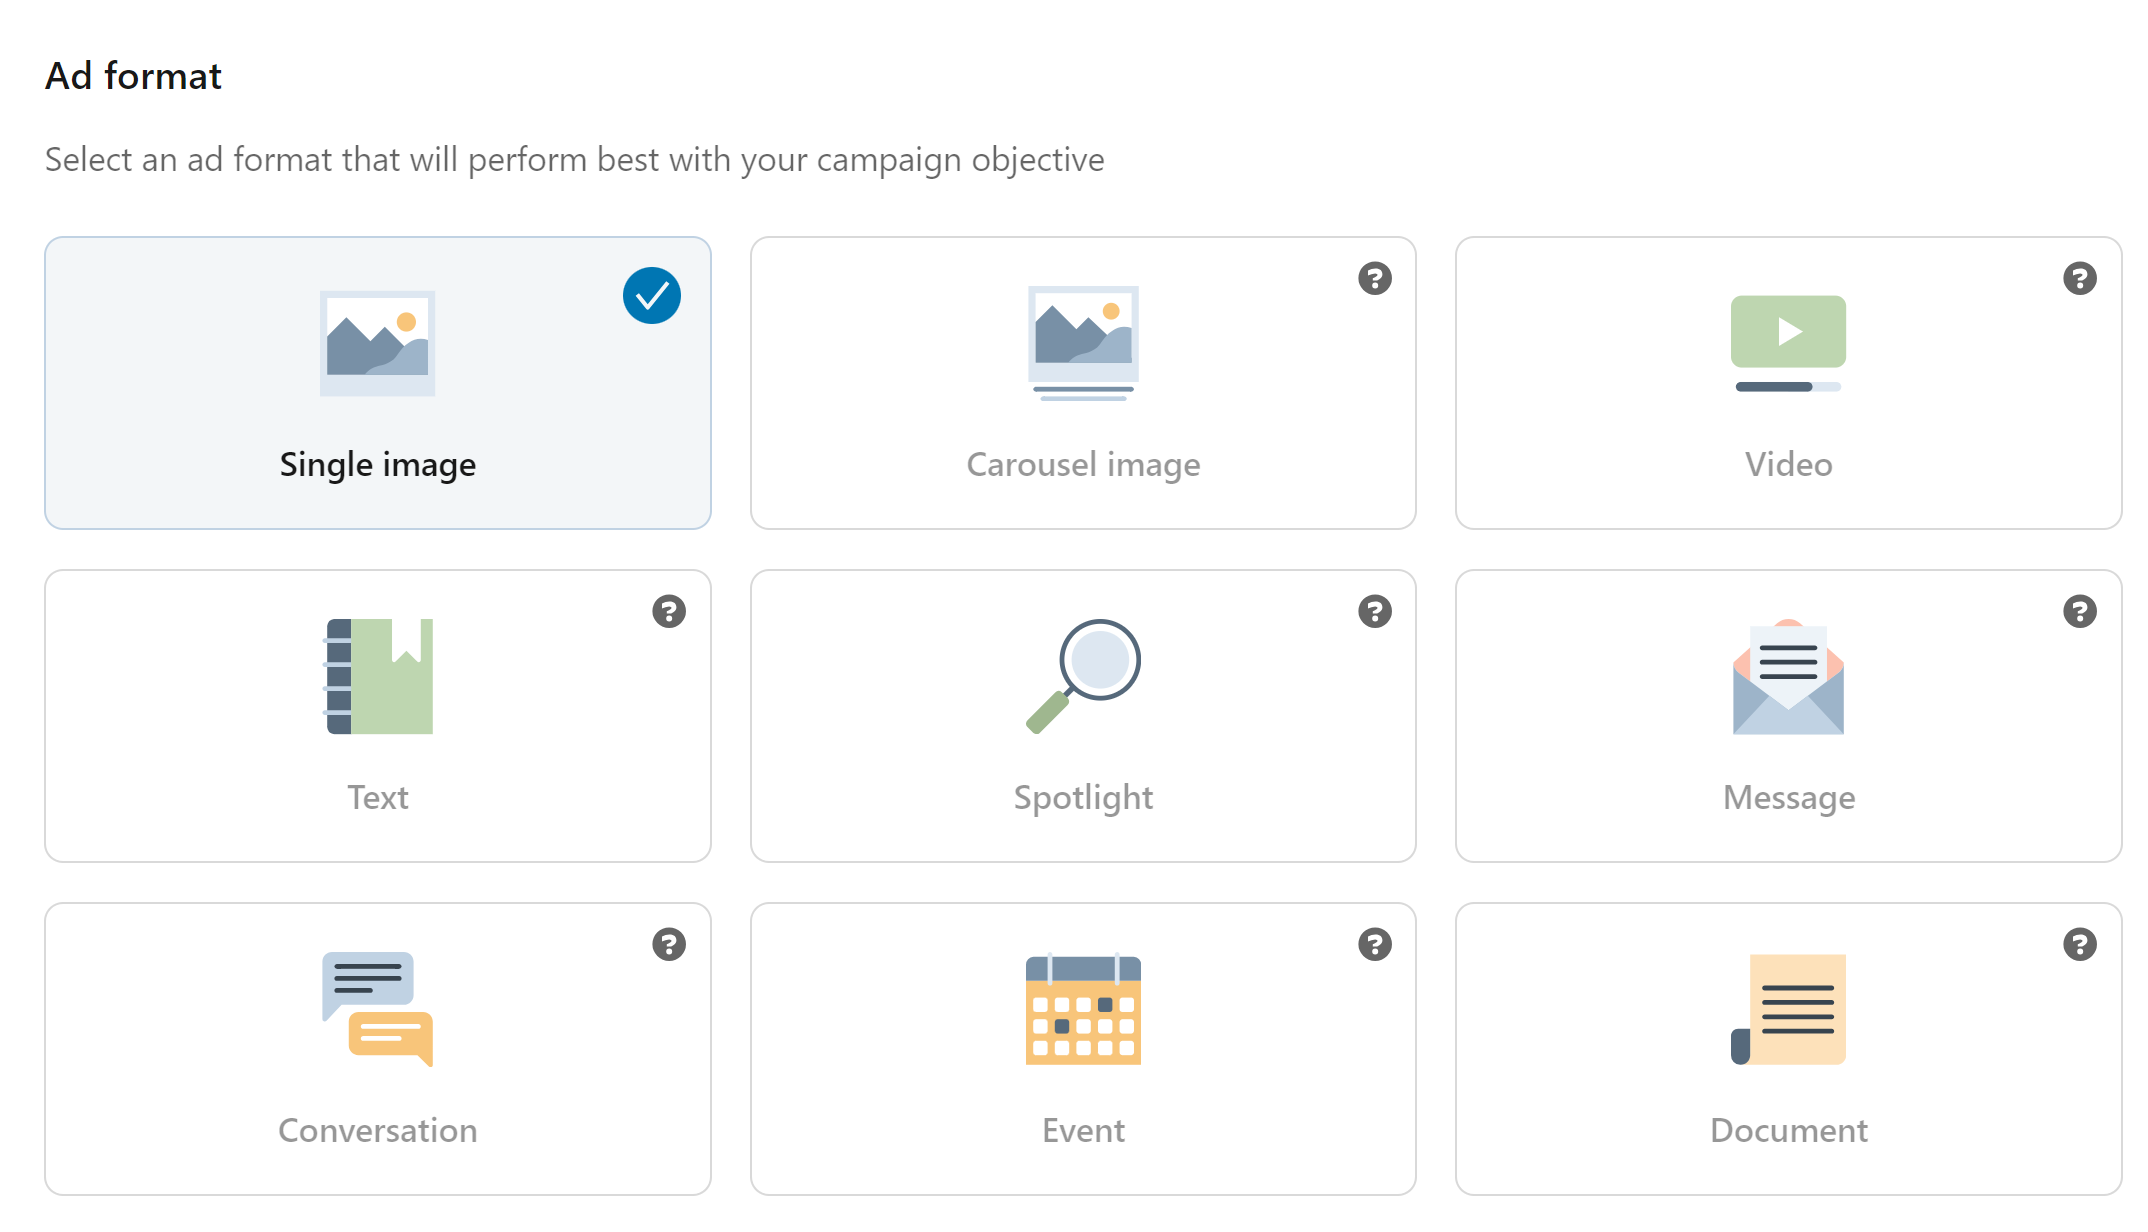
Task: Click the Text notebook icon
Action: 378,676
